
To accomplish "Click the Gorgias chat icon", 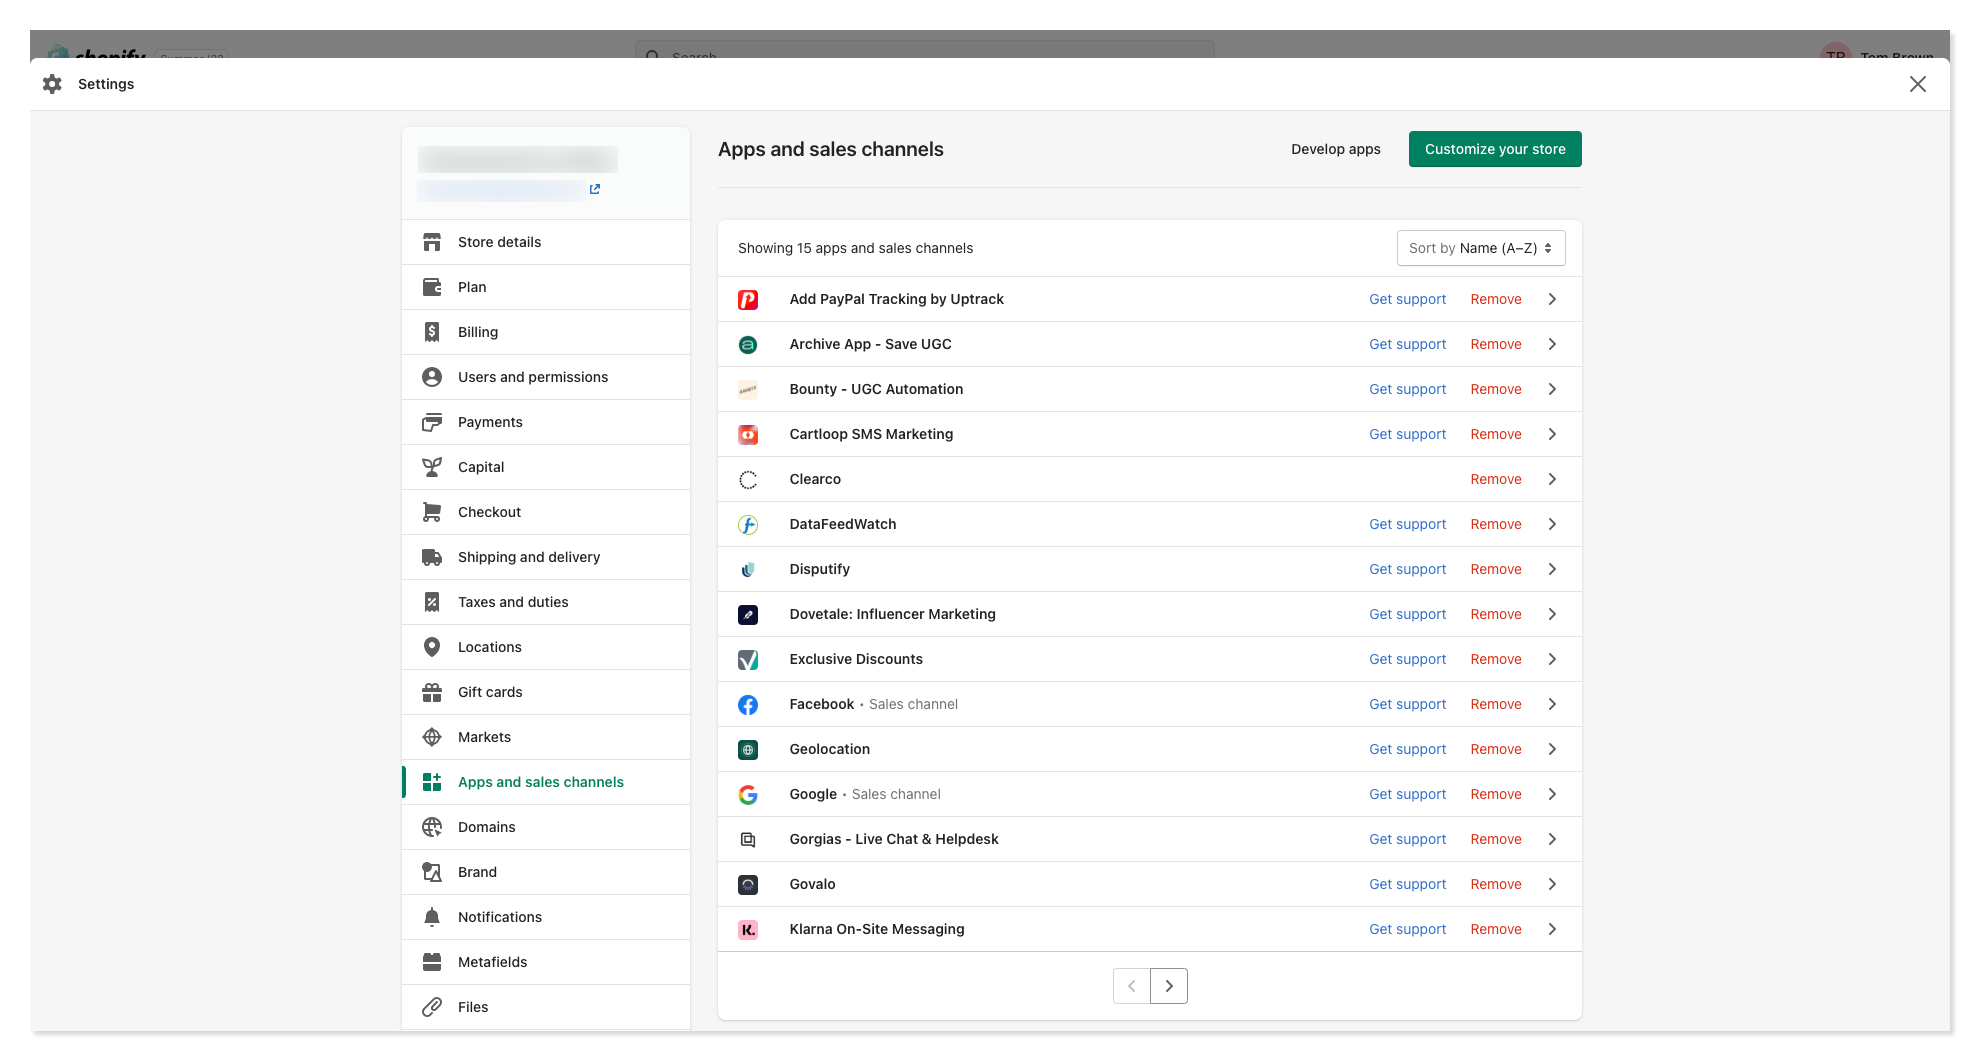I will 748,839.
